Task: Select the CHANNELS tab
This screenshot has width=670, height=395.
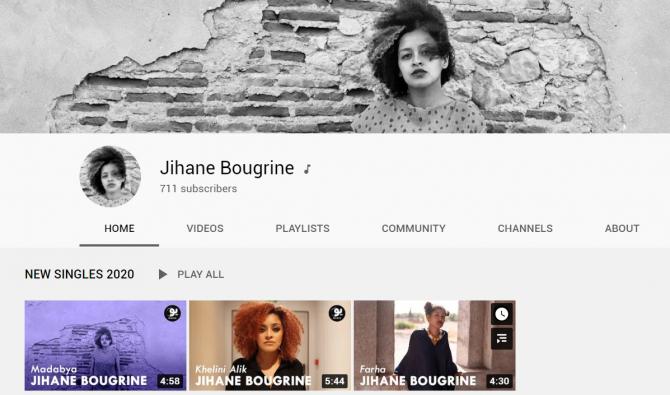Action: pos(525,229)
